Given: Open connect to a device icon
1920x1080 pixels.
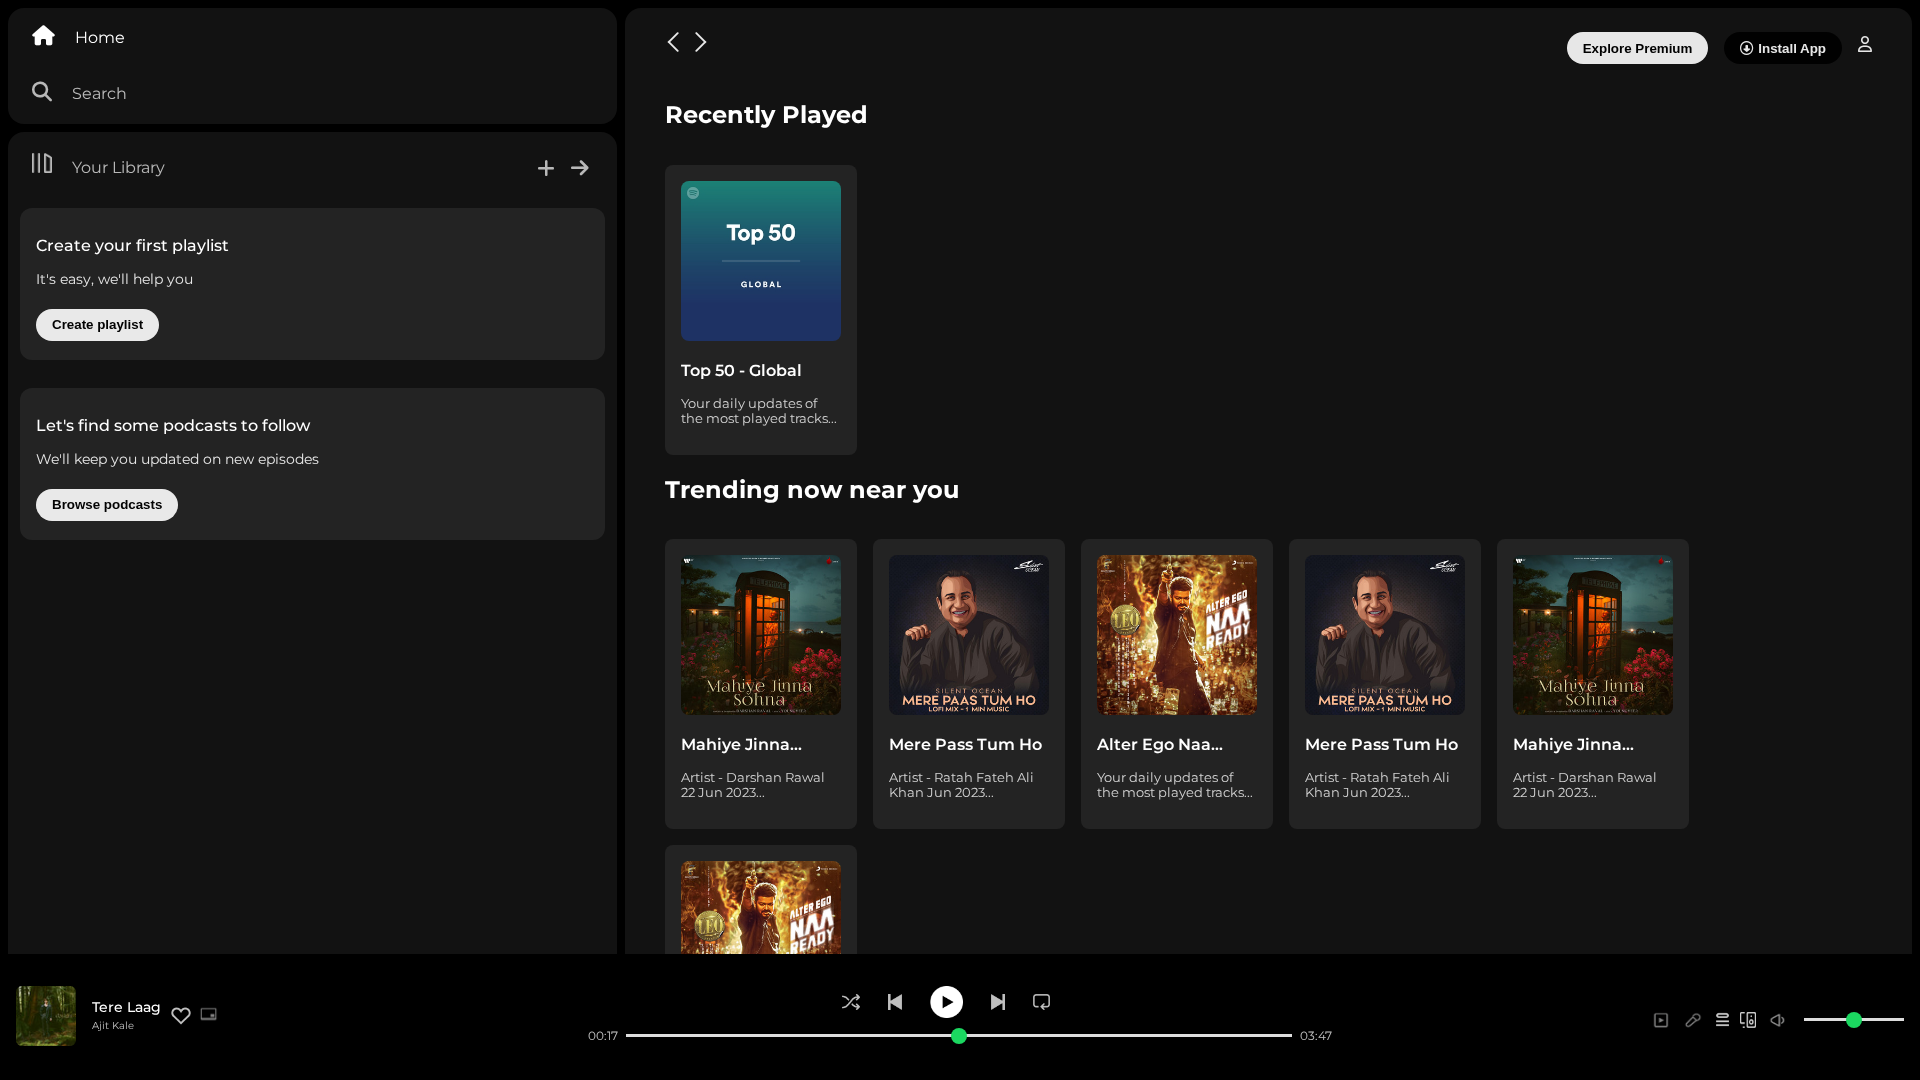Looking at the screenshot, I should [x=1748, y=1020].
